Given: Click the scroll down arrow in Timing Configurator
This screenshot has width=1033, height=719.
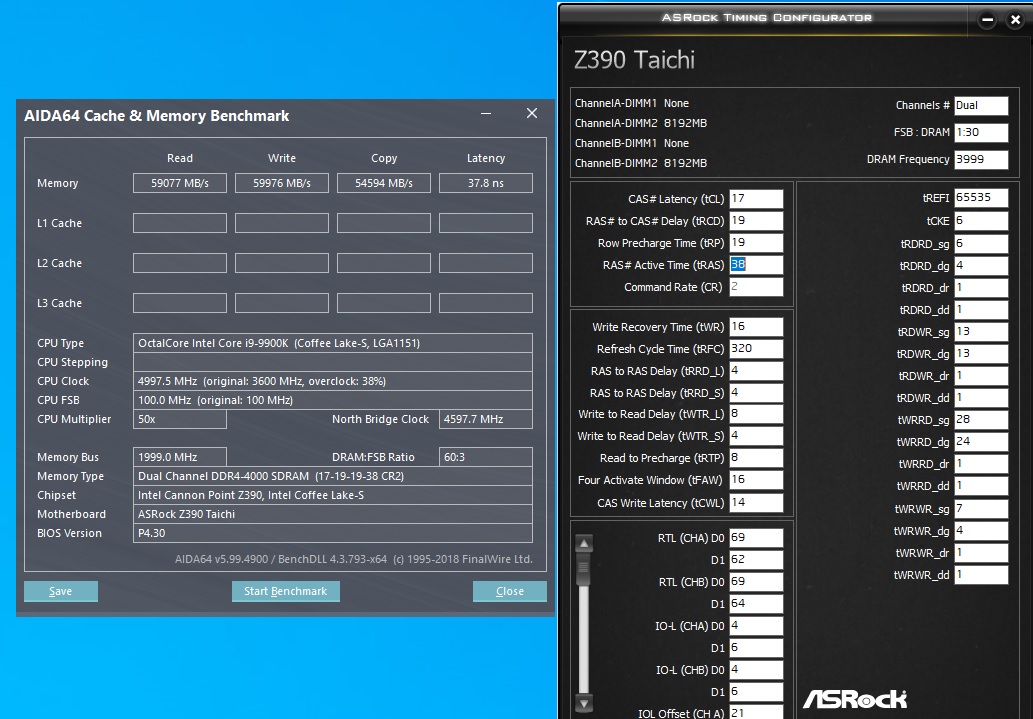Looking at the screenshot, I should coord(584,702).
